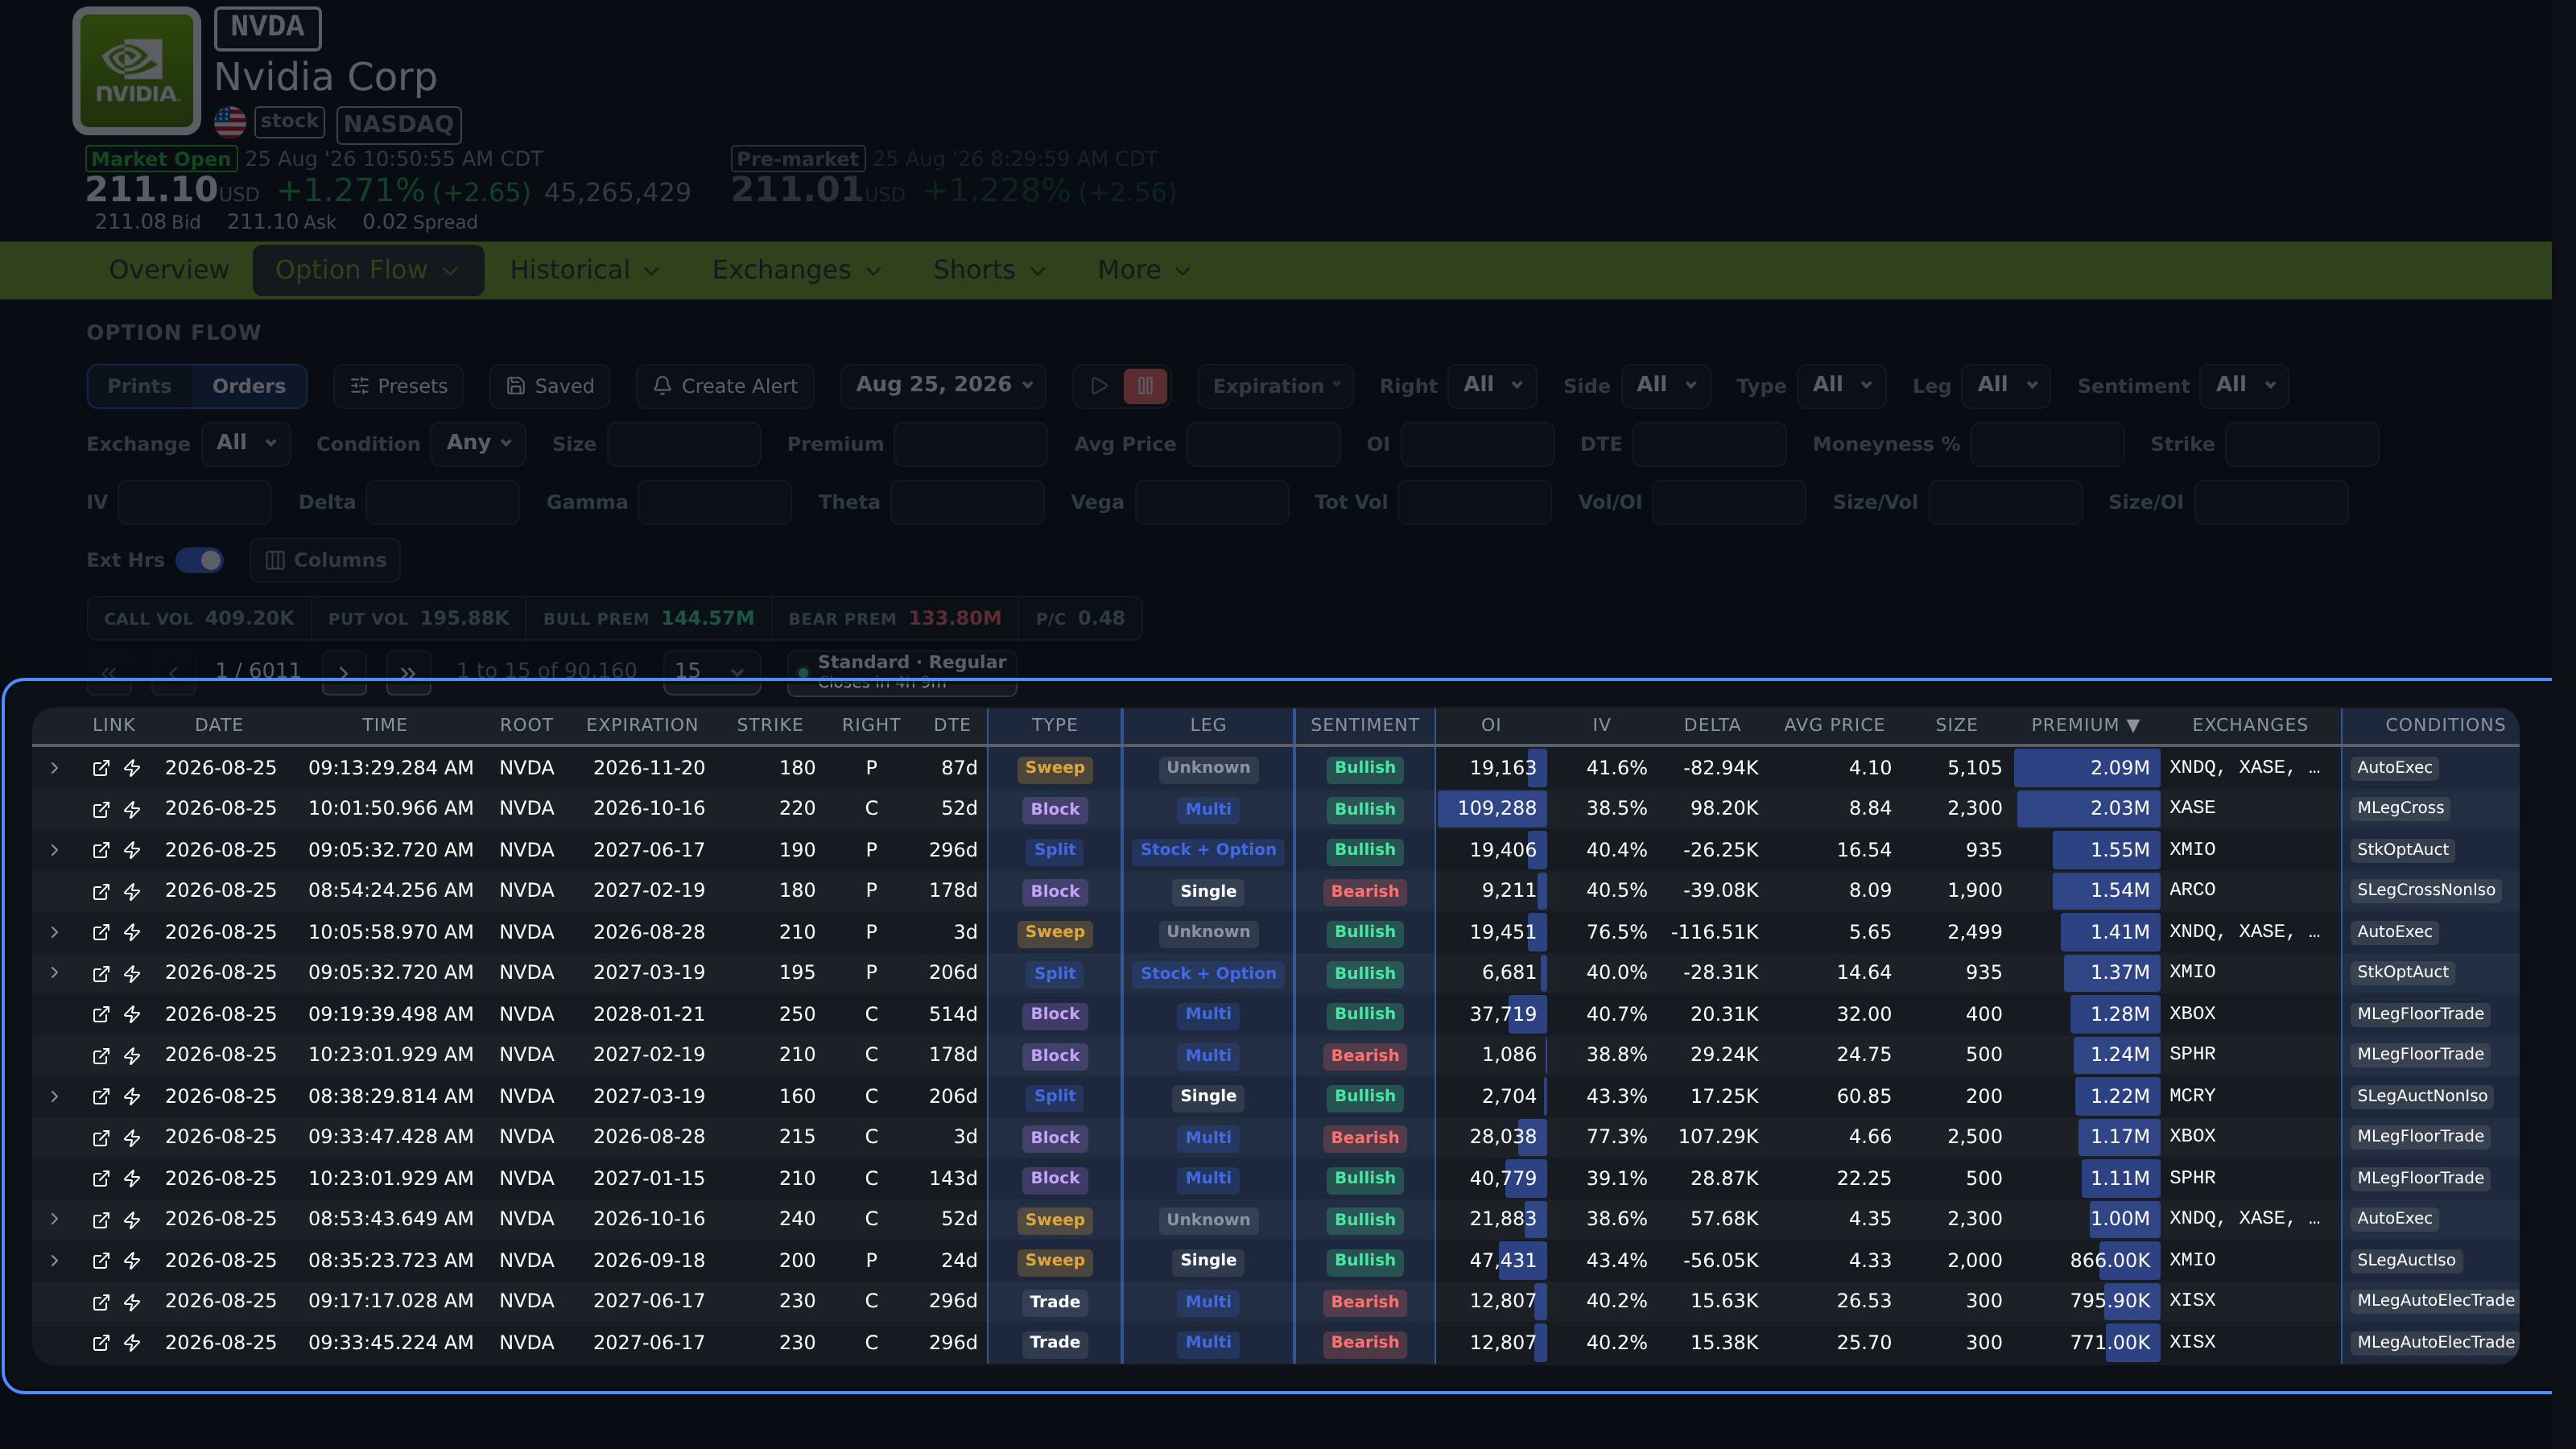Open the Shorts menu
Viewport: 2576px width, 1449px height.
tap(989, 270)
